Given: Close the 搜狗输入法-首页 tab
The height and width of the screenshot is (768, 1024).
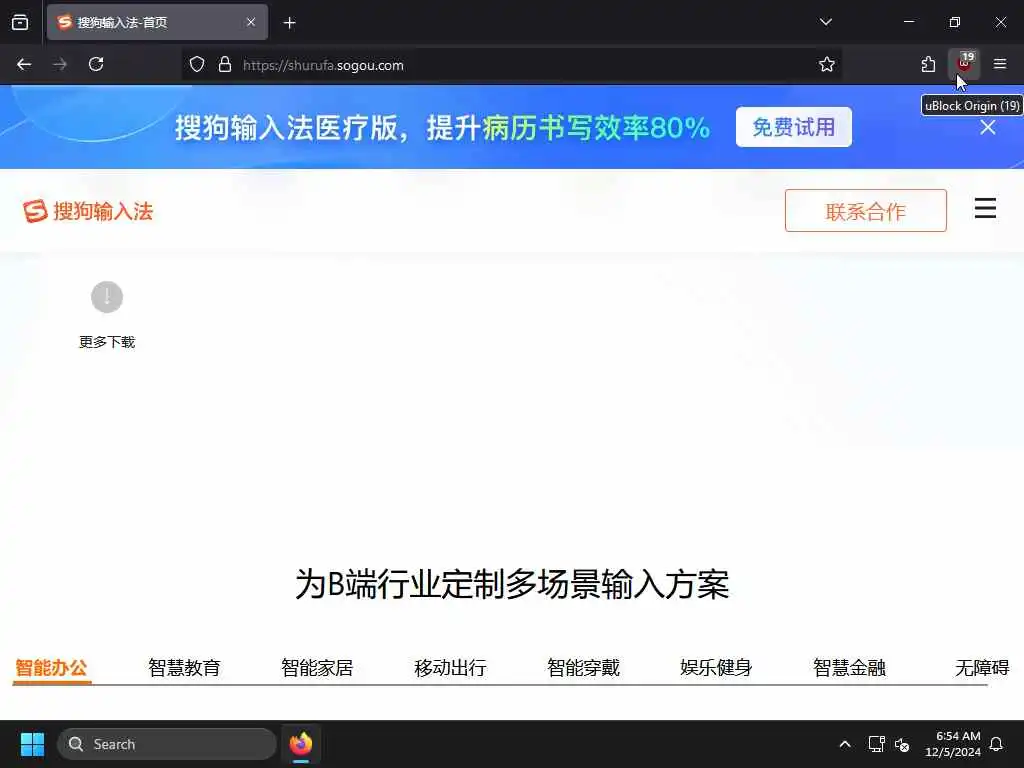Looking at the screenshot, I should (x=251, y=22).
